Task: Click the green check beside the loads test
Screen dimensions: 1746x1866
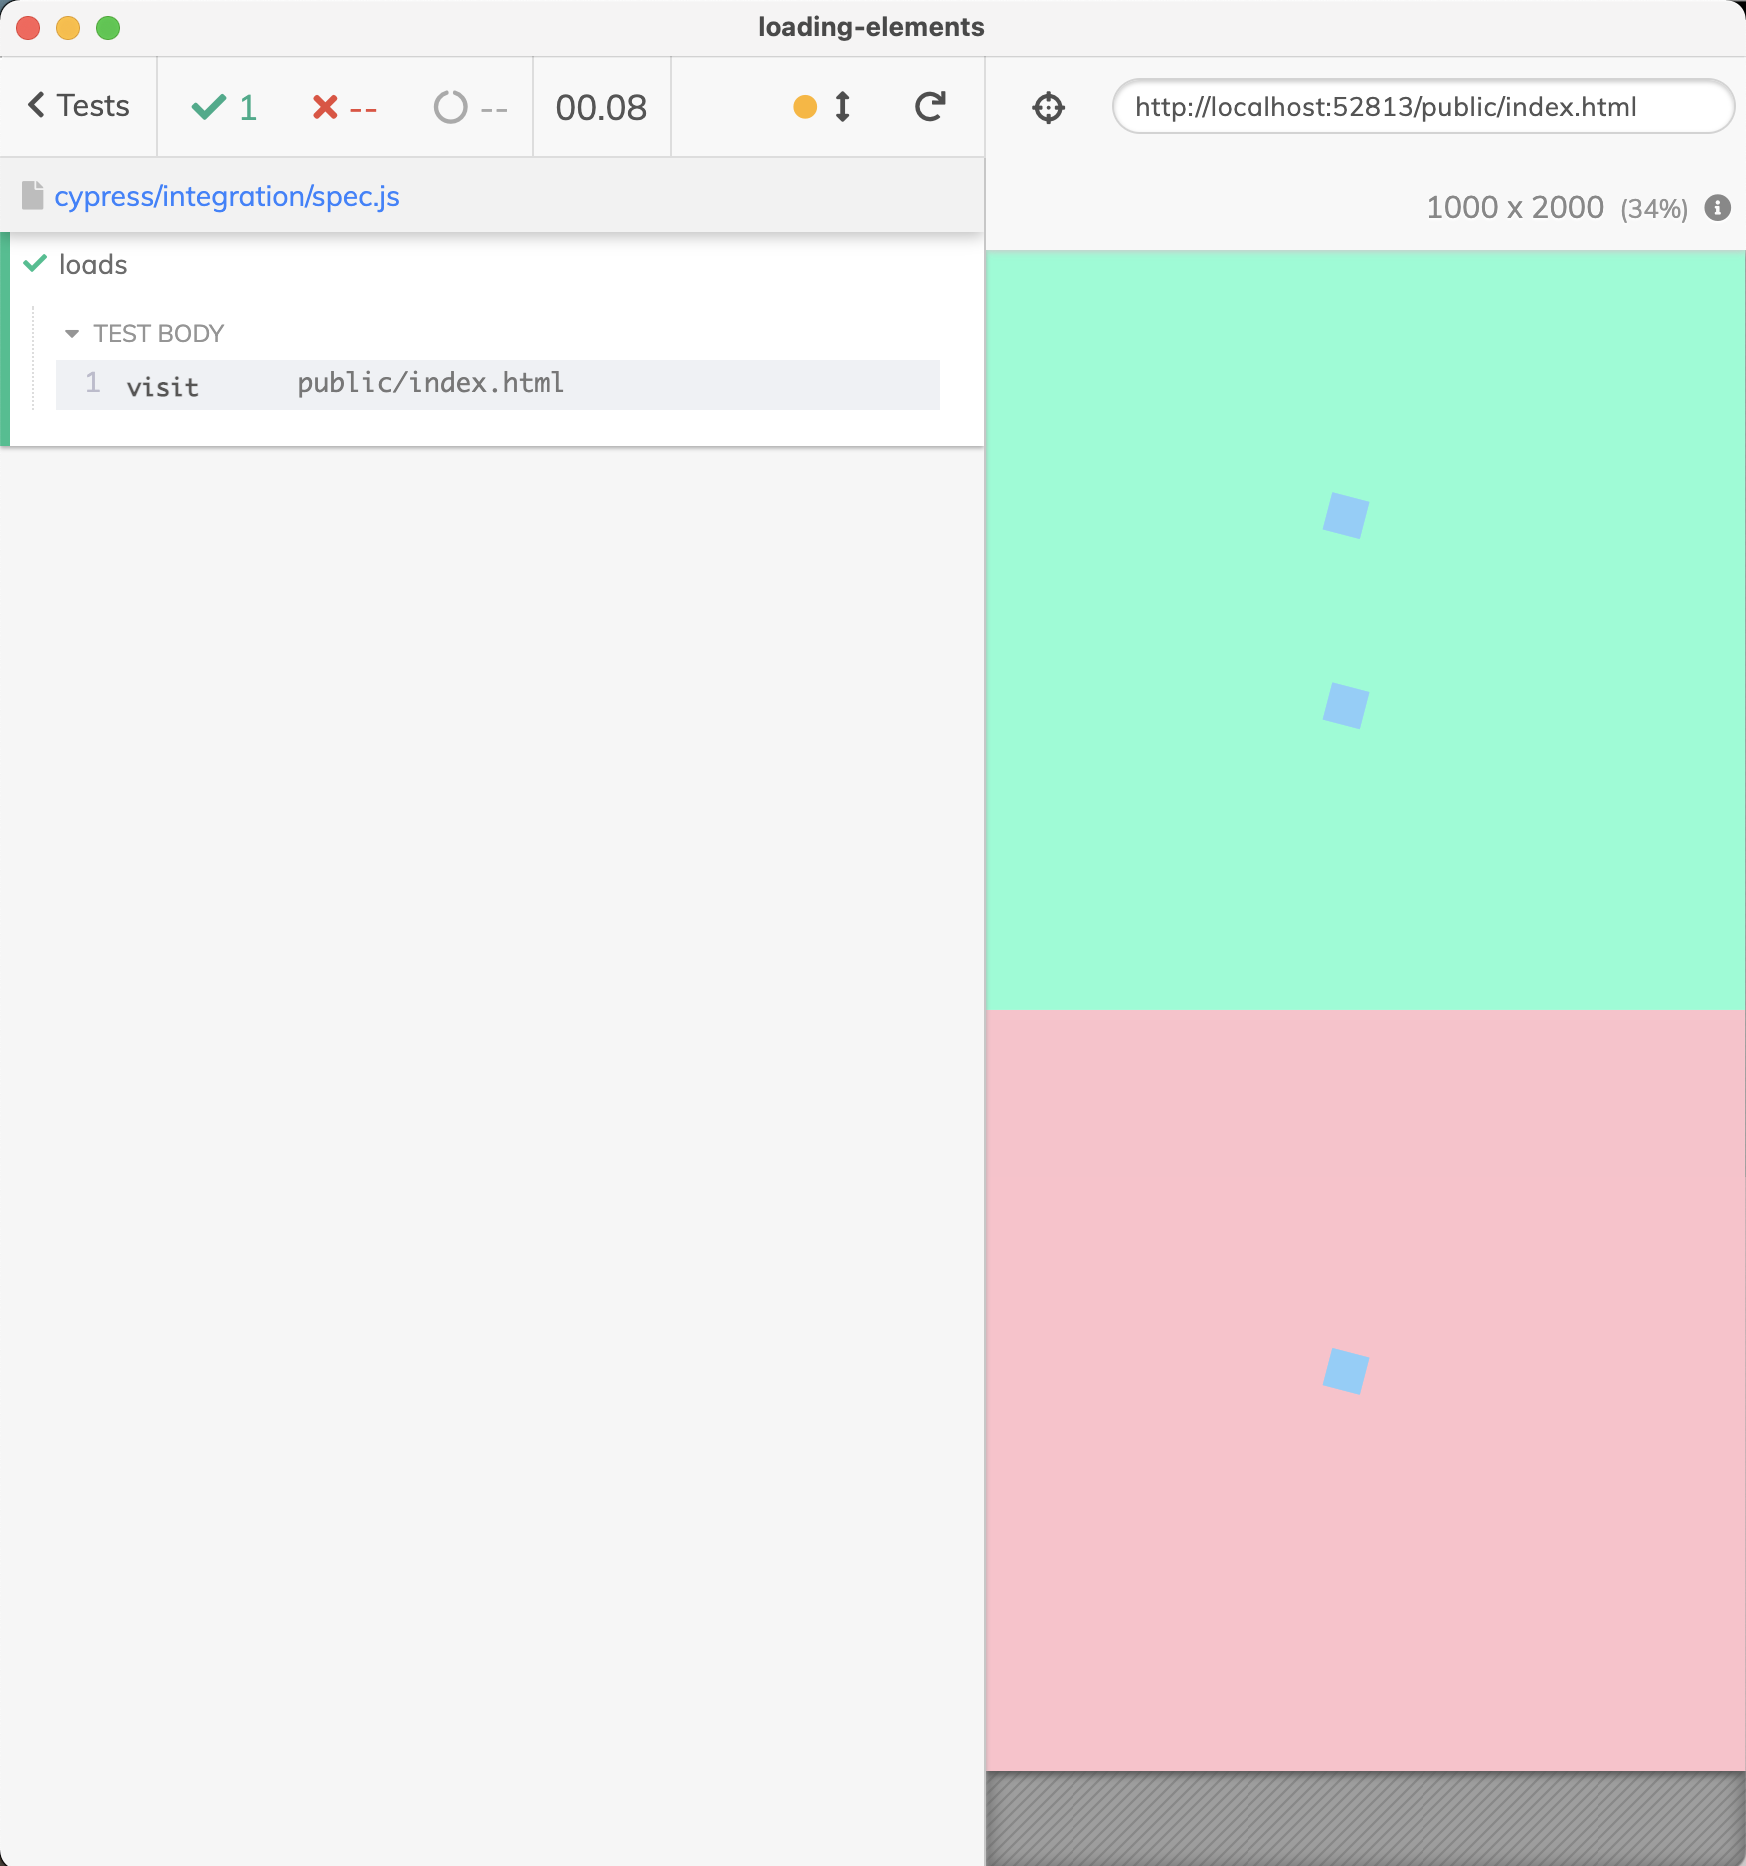Action: [34, 264]
